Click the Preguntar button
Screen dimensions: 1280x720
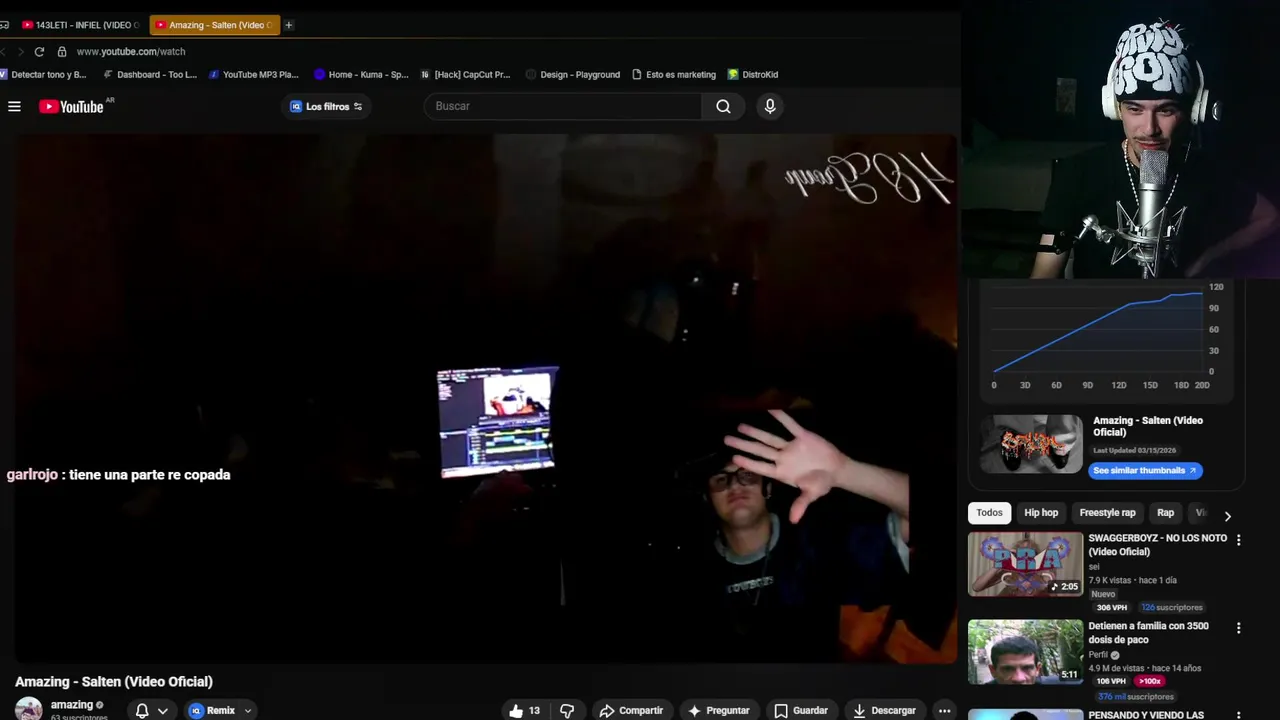coord(718,710)
